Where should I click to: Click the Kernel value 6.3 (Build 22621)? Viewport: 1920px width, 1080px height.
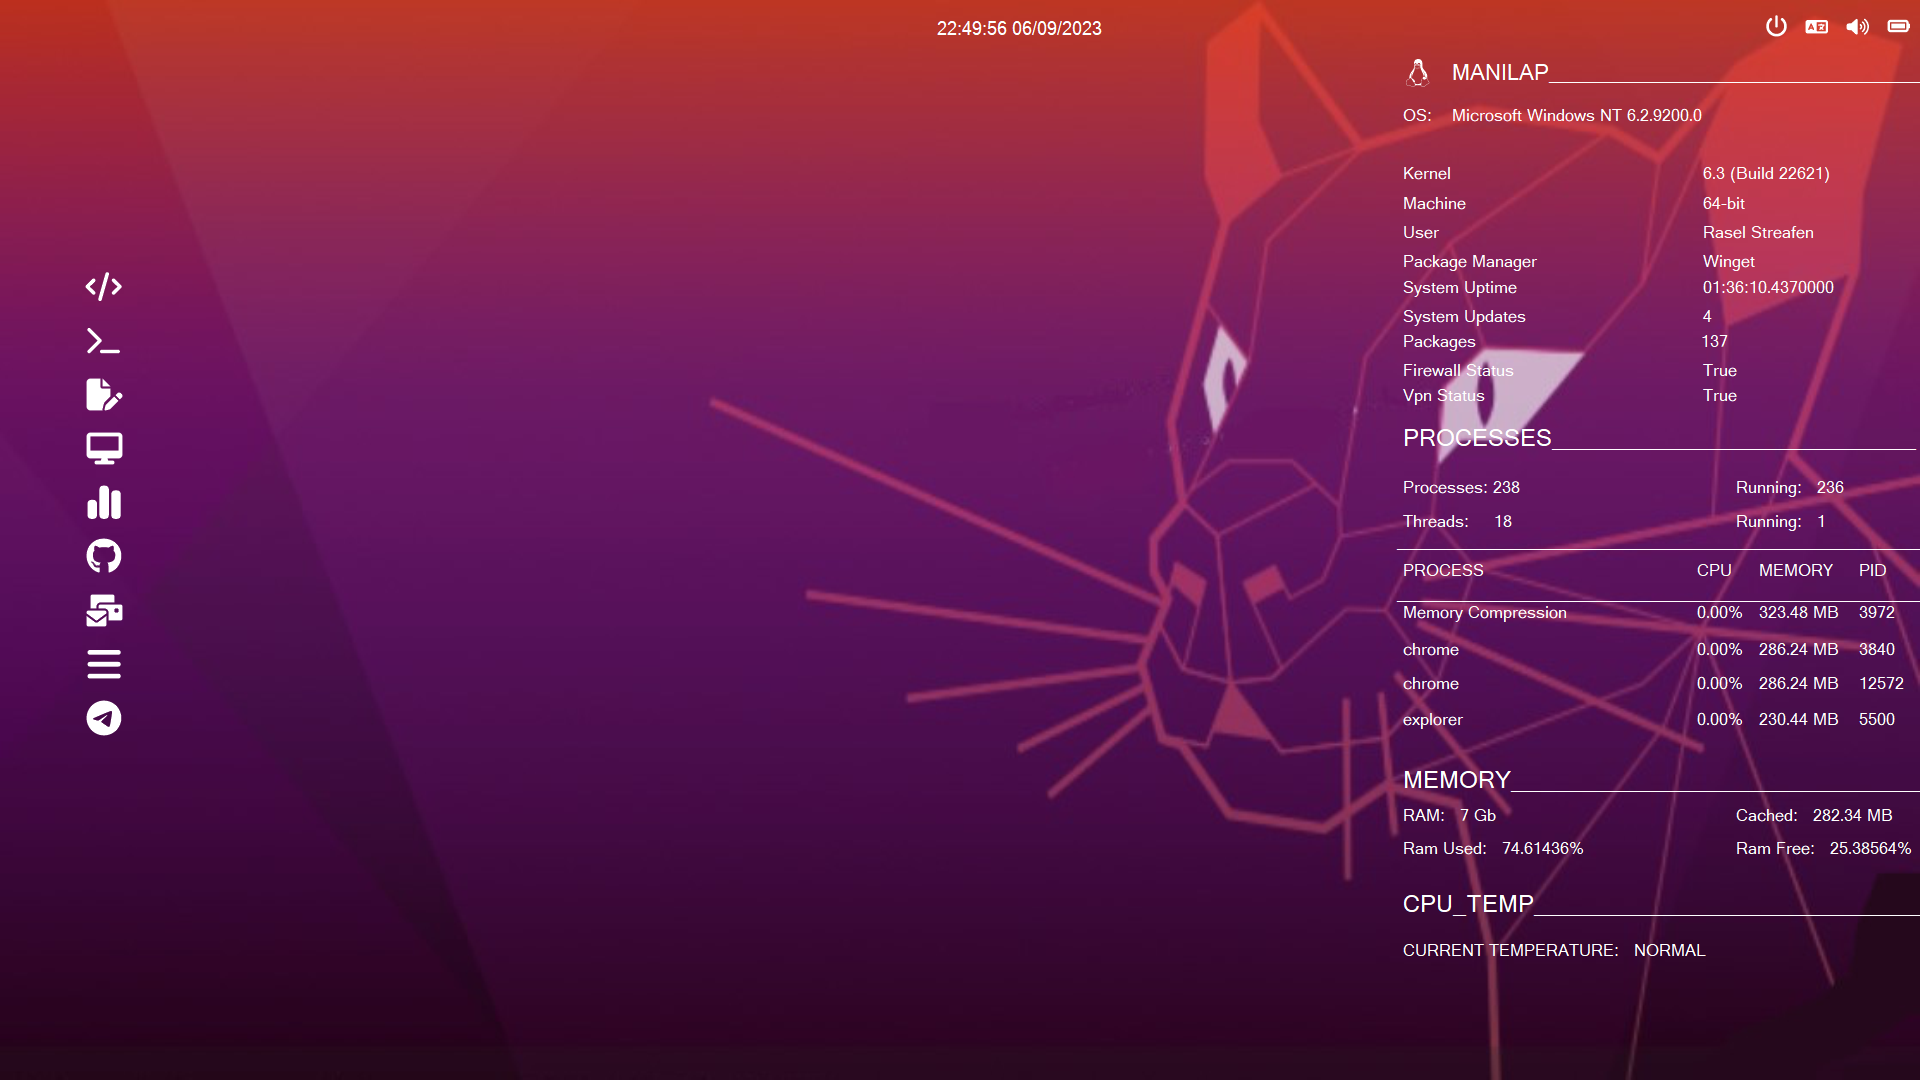[1766, 174]
